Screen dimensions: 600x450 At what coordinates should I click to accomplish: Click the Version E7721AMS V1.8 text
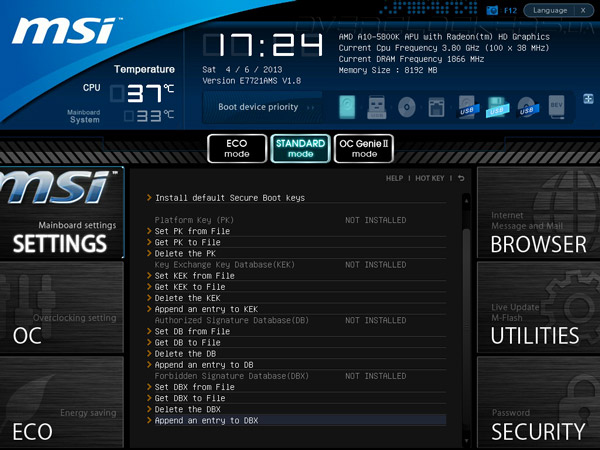click(x=251, y=81)
